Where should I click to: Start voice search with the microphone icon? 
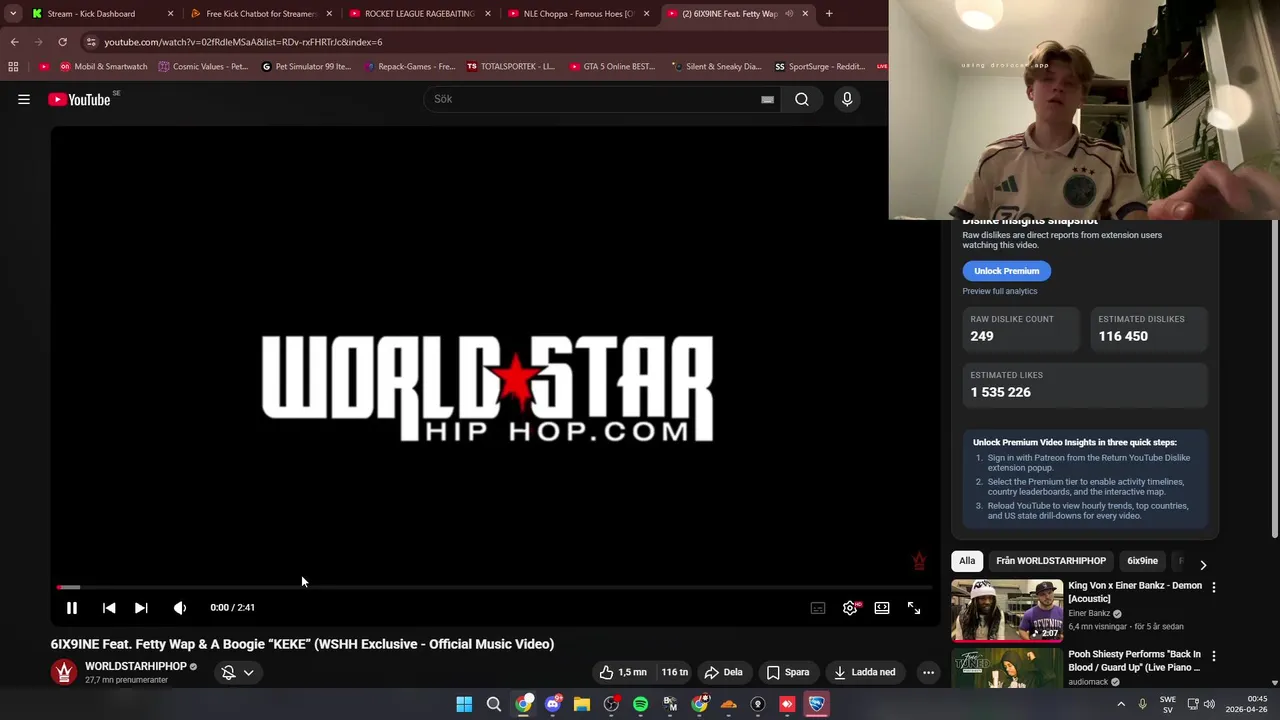tap(847, 99)
